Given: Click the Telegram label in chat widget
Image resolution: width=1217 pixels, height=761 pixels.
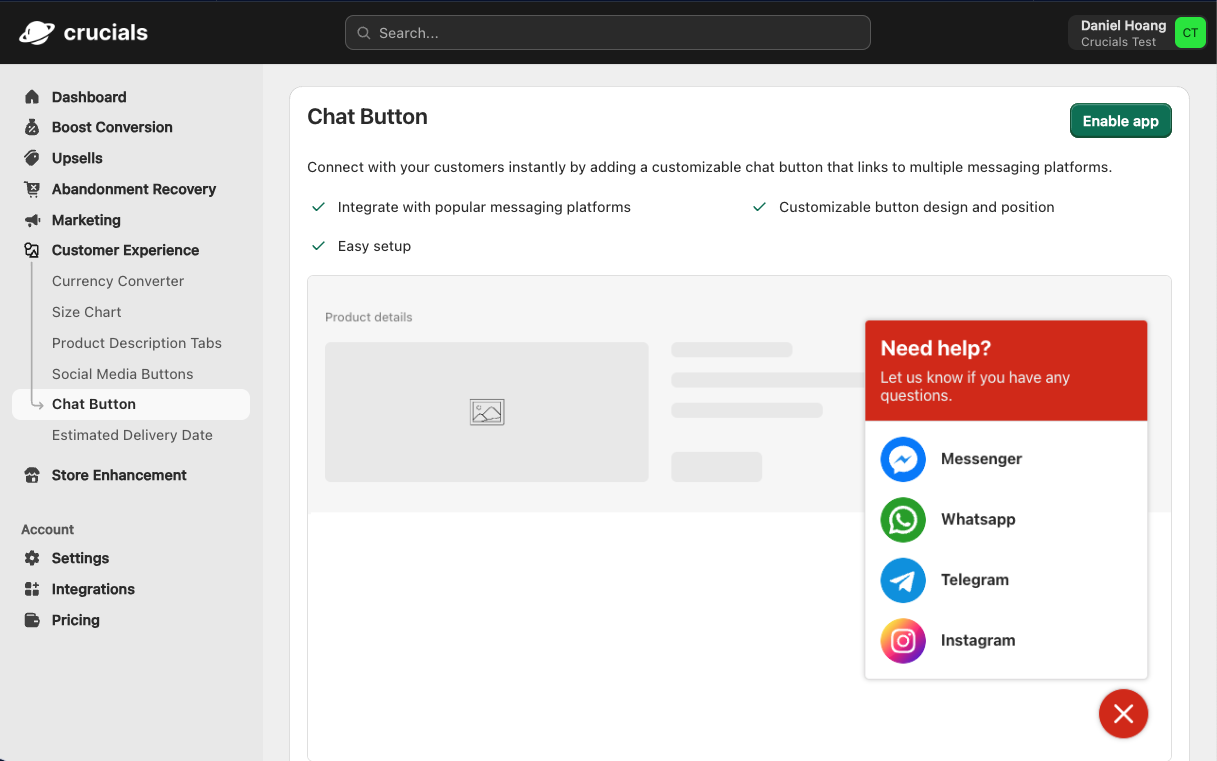Looking at the screenshot, I should (x=975, y=580).
